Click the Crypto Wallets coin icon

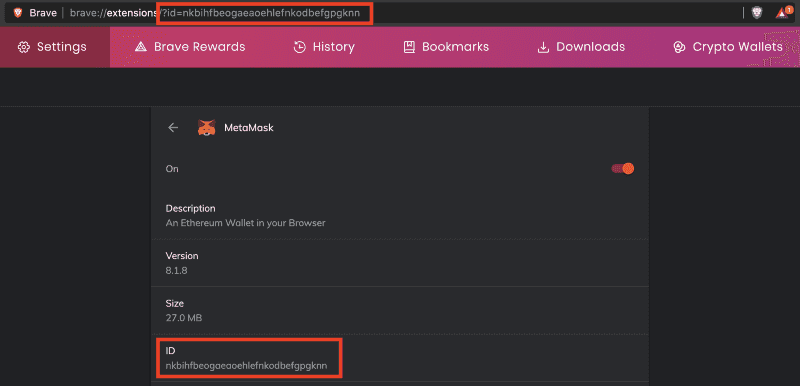point(679,47)
